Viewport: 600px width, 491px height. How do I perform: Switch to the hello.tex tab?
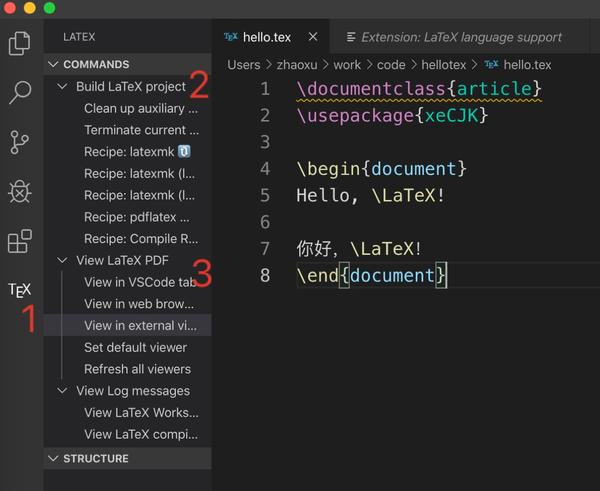267,37
